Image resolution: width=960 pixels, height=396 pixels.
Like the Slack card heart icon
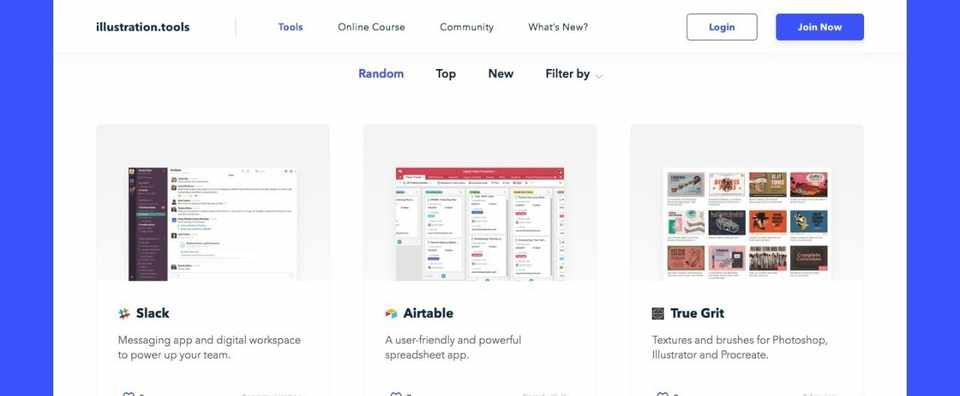click(128, 394)
